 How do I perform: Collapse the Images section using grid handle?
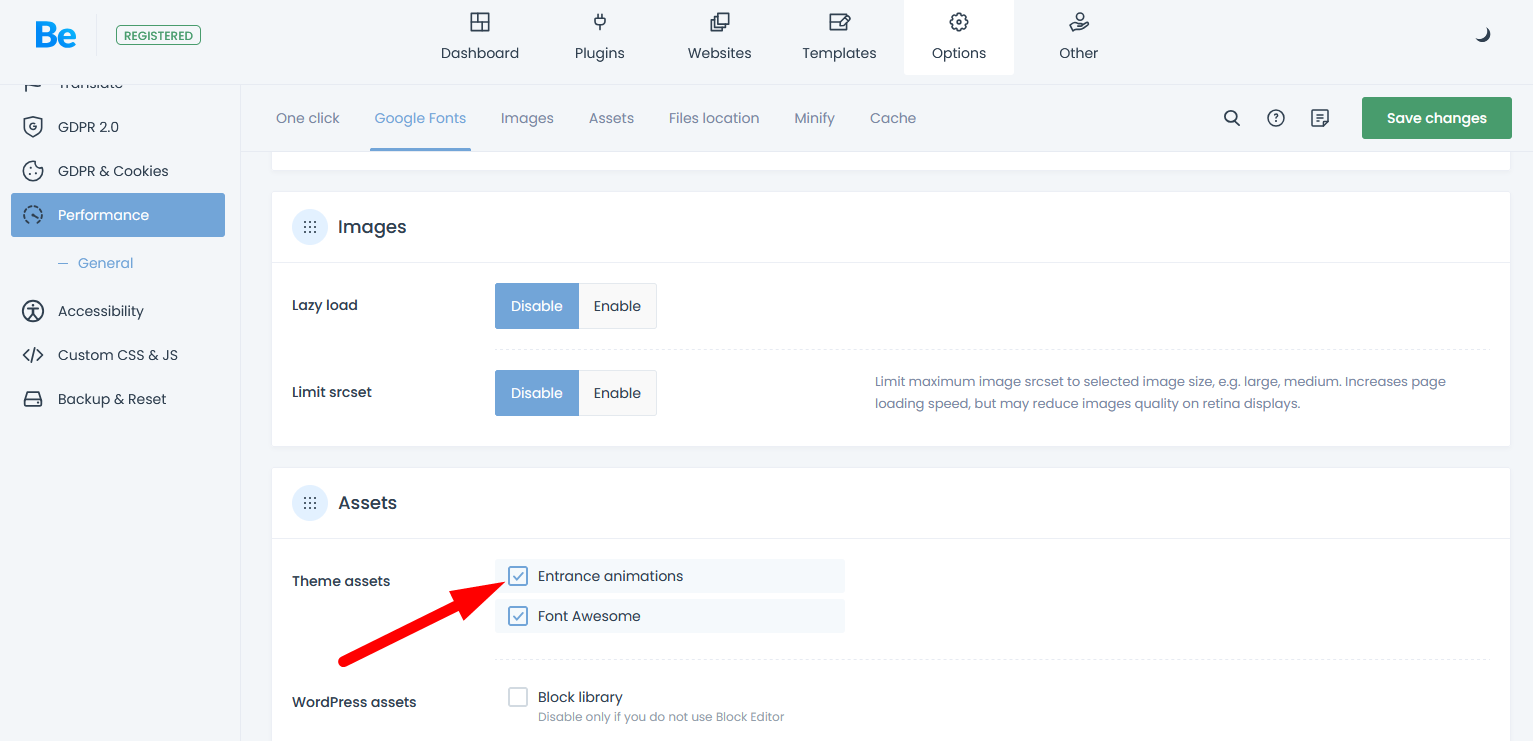point(310,227)
